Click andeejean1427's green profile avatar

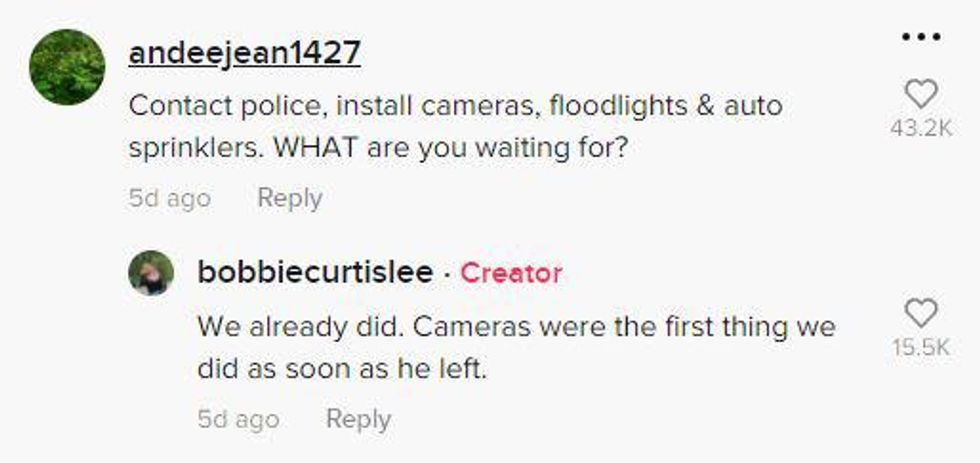(x=67, y=67)
